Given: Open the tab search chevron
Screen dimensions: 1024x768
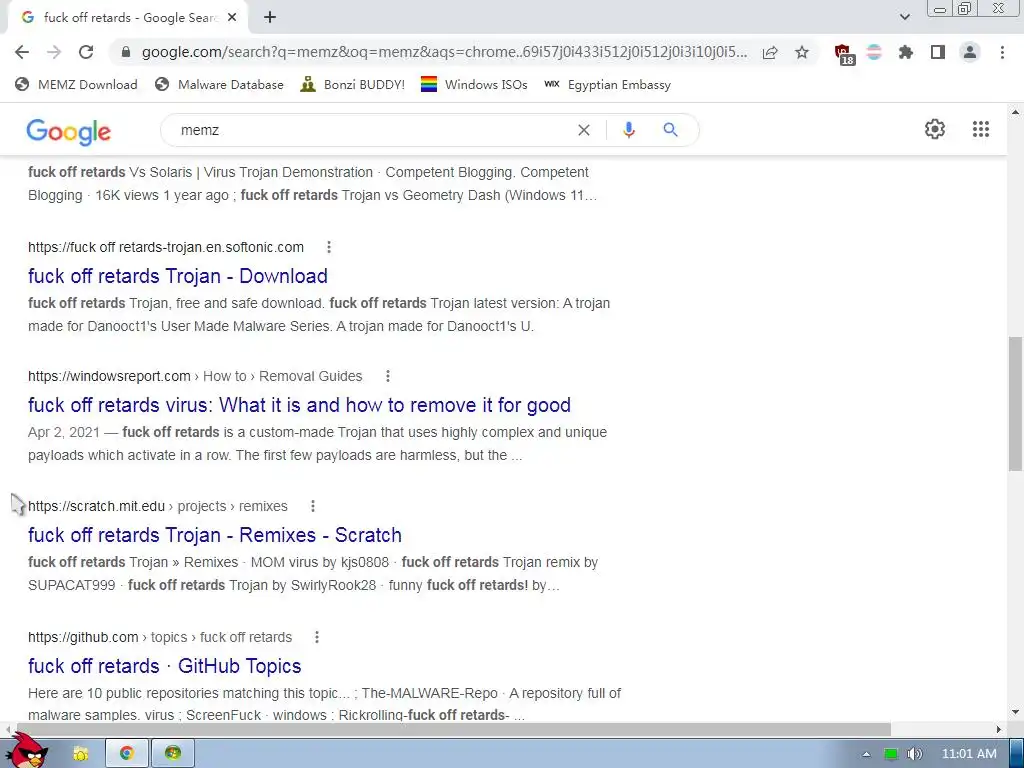Looking at the screenshot, I should pos(905,17).
